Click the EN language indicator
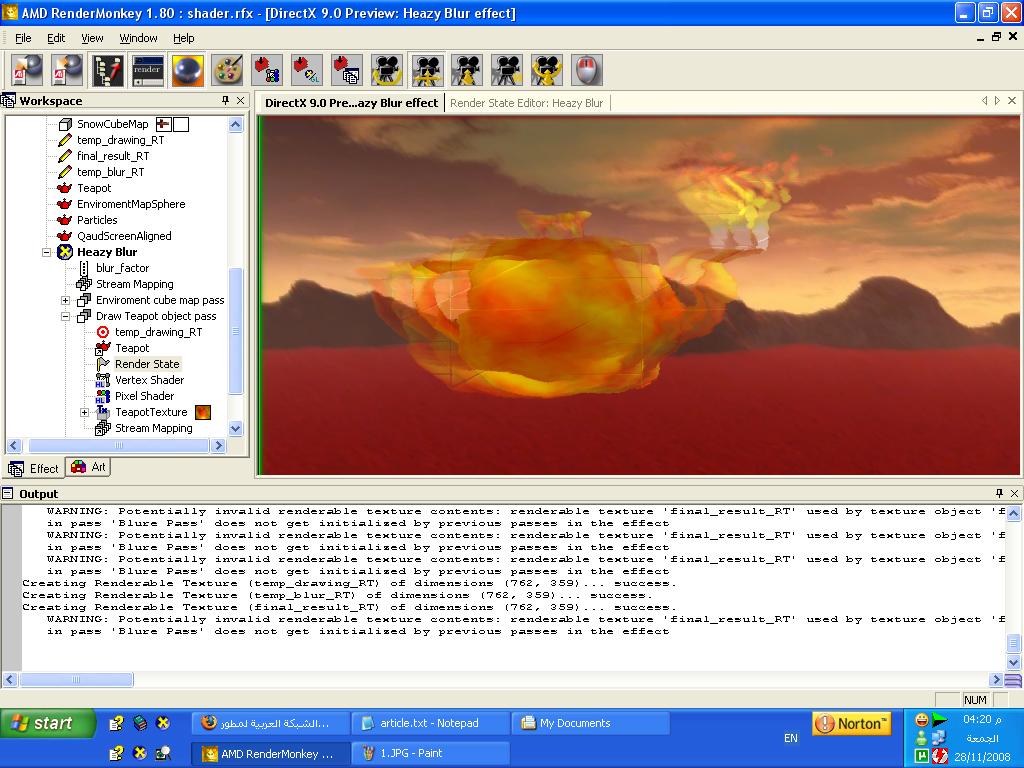The width and height of the screenshot is (1024, 768). (790, 738)
